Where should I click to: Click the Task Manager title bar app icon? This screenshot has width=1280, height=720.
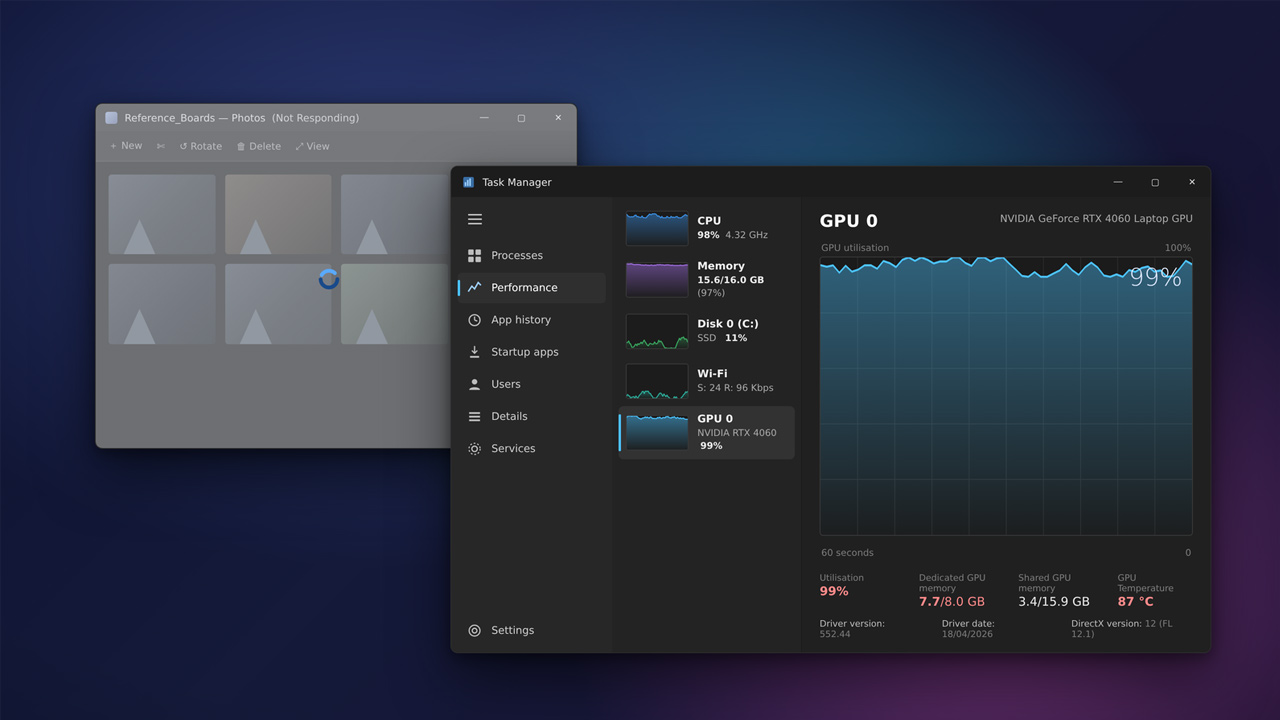pos(468,182)
